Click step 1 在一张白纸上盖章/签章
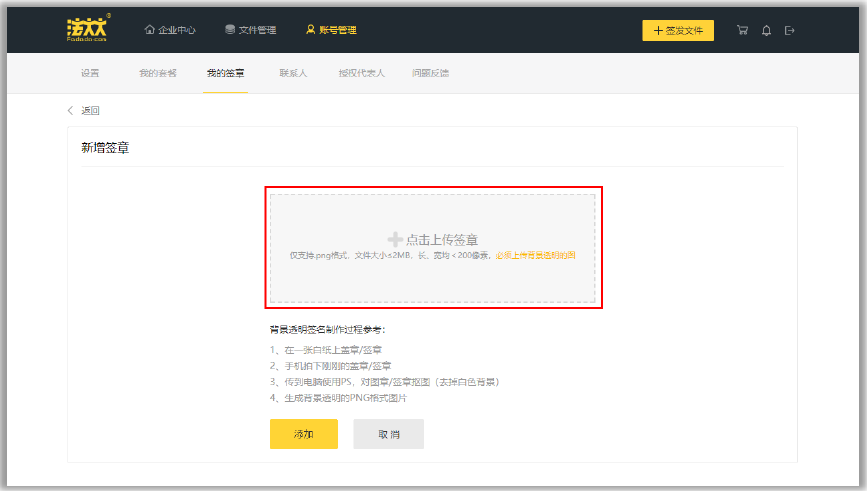This screenshot has width=867, height=491. pos(326,350)
